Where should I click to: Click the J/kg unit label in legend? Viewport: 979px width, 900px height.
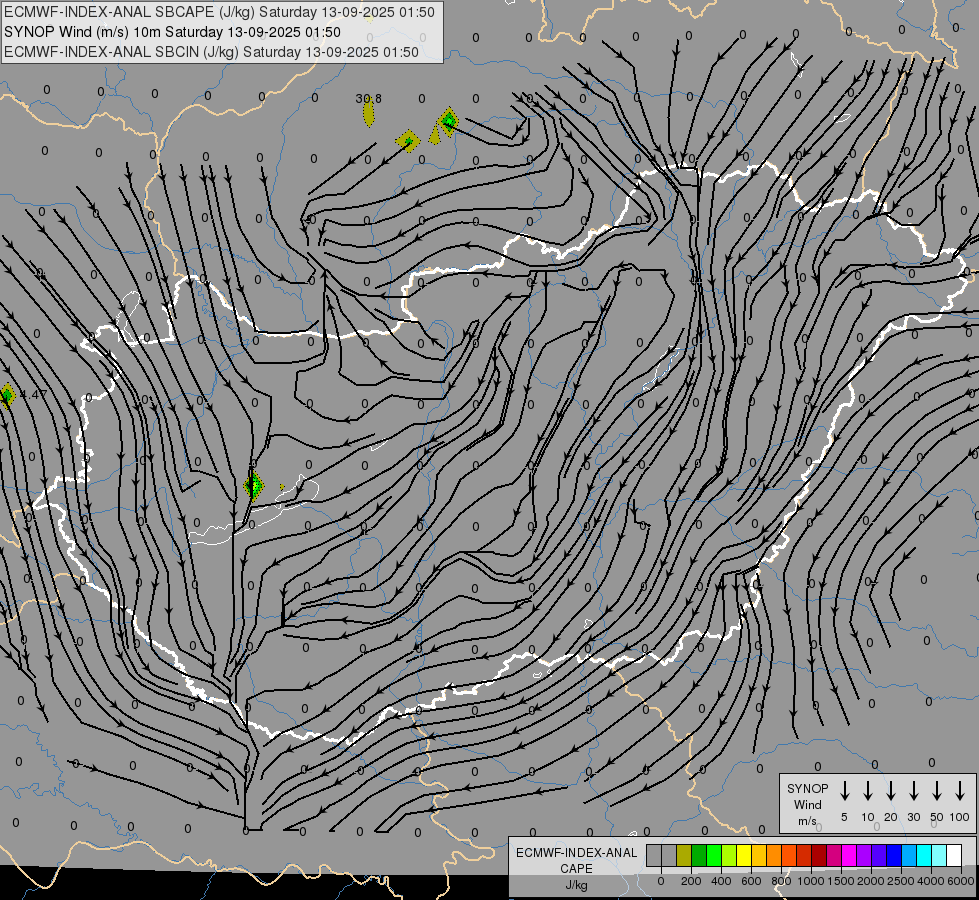(x=576, y=885)
